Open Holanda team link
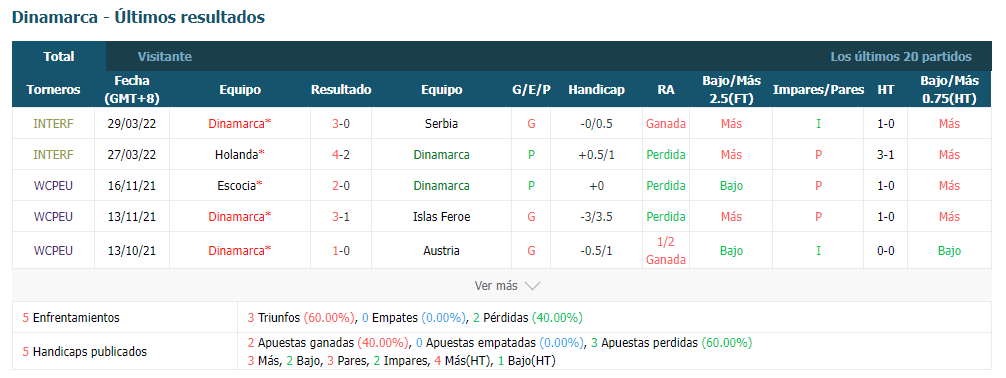 (x=240, y=155)
